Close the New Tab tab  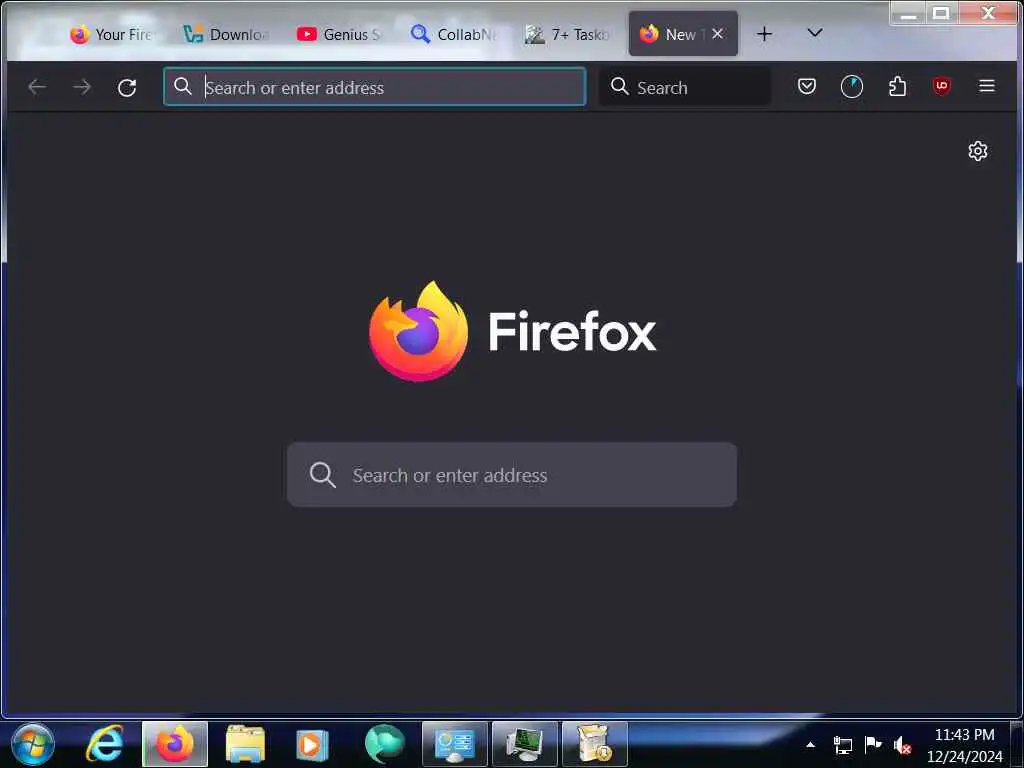click(x=718, y=34)
